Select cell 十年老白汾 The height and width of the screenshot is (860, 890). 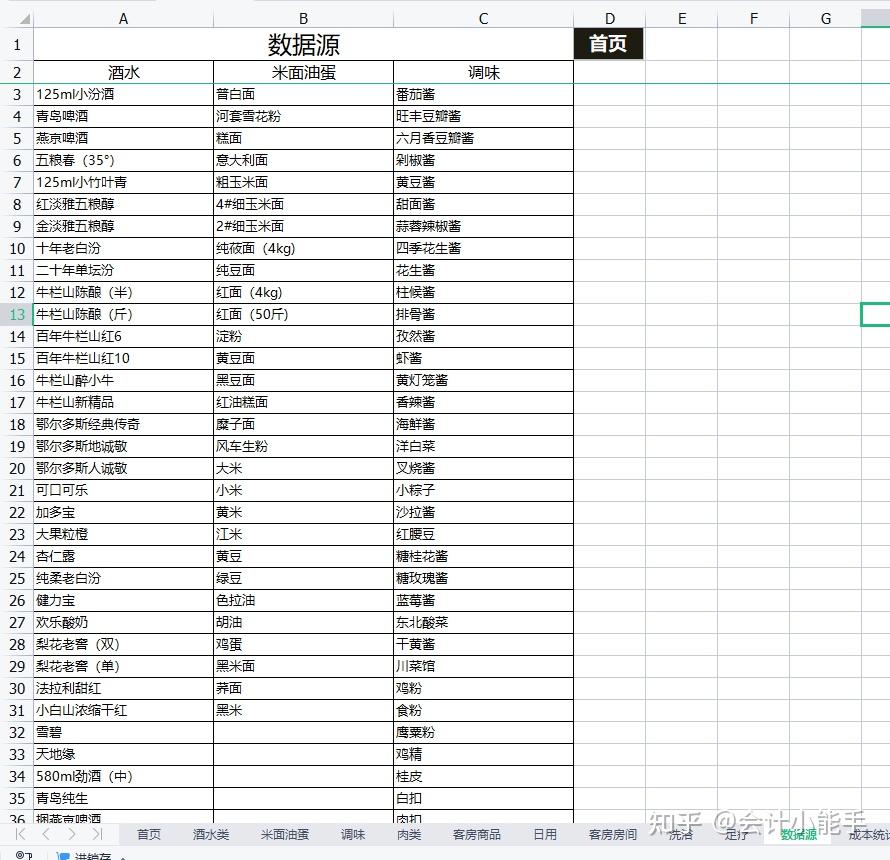click(x=123, y=249)
